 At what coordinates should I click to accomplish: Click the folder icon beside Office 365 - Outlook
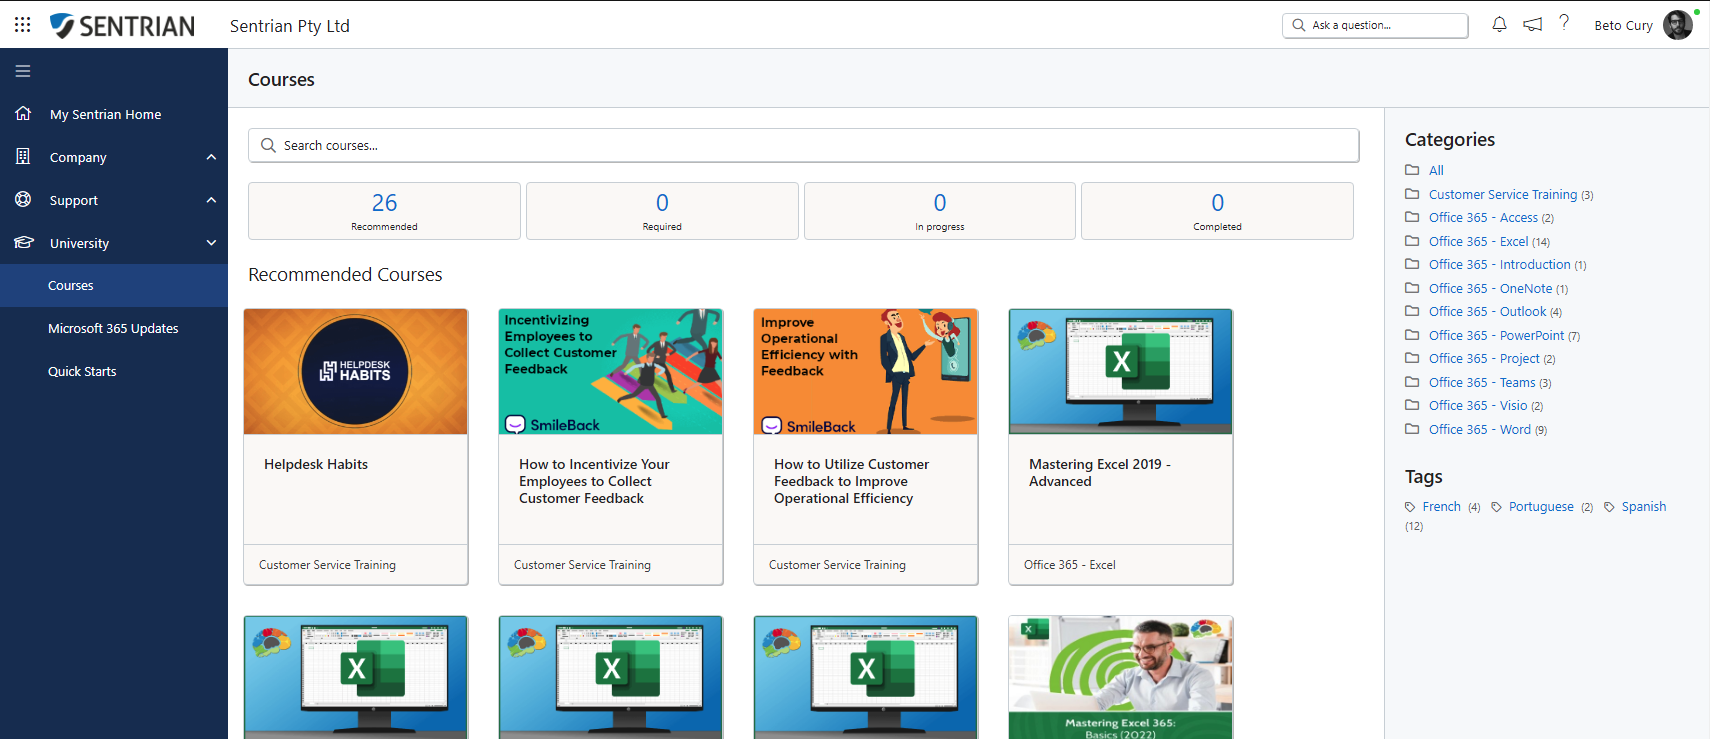pyautogui.click(x=1412, y=311)
